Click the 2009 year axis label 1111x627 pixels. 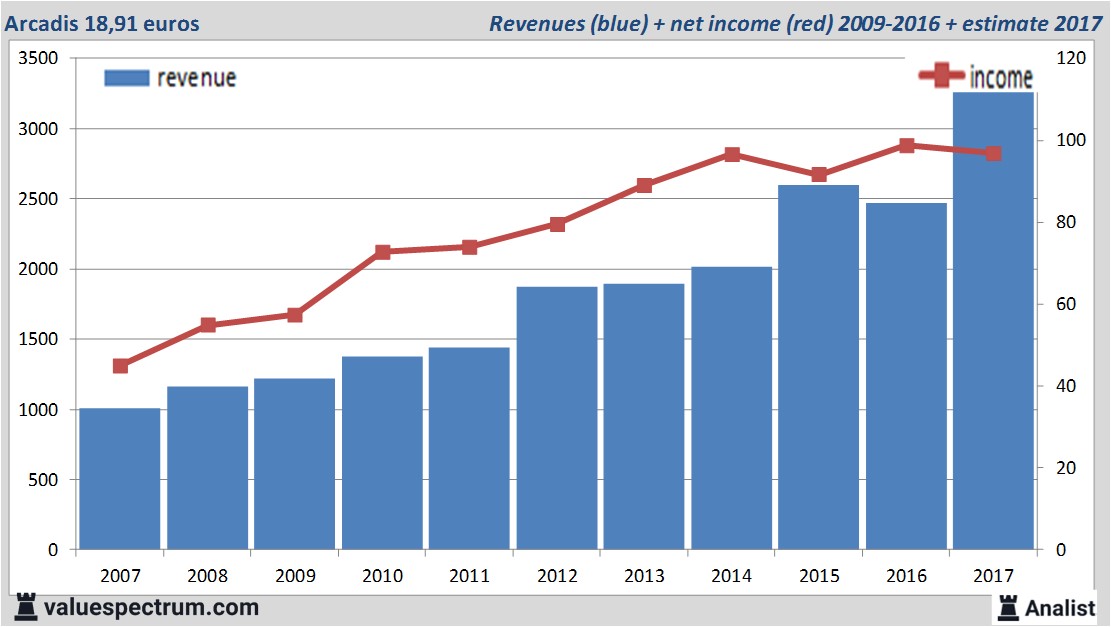295,576
